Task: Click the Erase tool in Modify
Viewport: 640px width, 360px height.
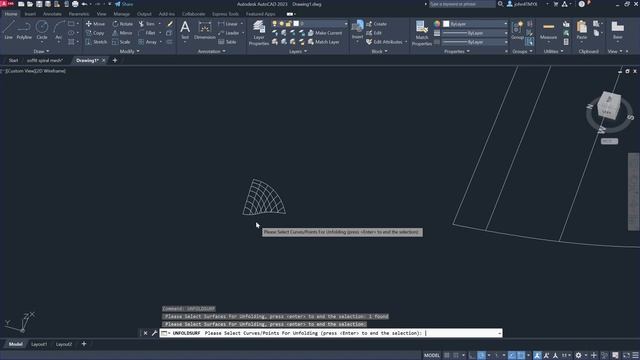Action: point(170,24)
